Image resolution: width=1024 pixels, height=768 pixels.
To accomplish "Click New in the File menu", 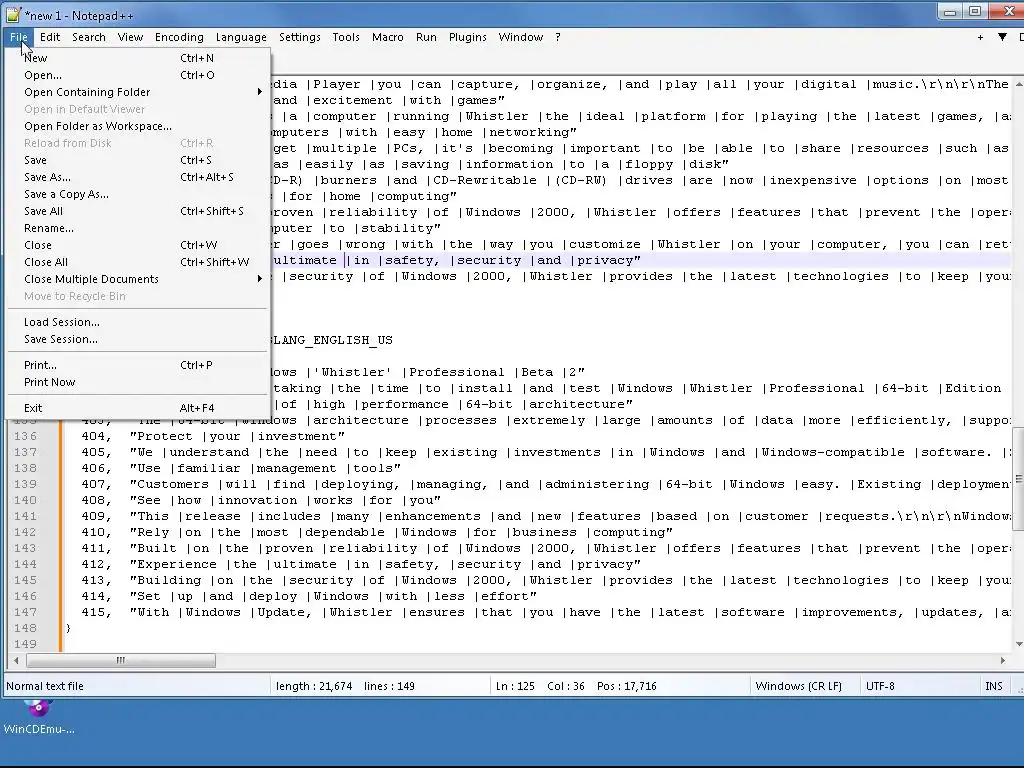I will click(x=138, y=58).
